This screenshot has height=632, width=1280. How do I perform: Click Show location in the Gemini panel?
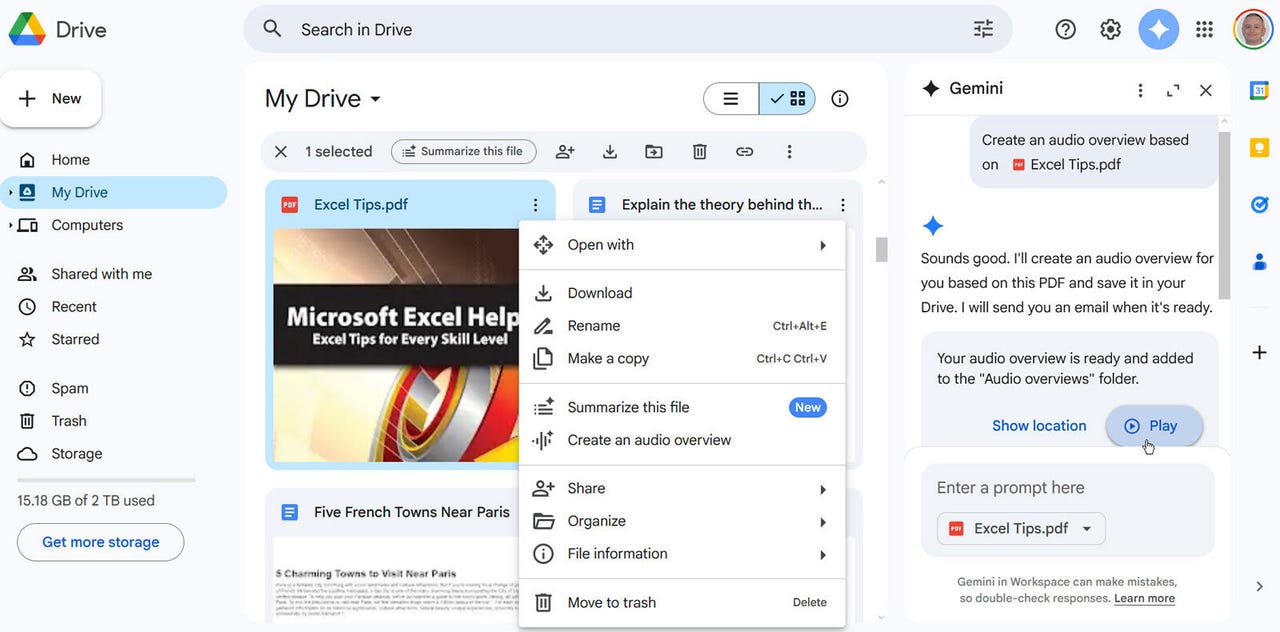point(1039,425)
